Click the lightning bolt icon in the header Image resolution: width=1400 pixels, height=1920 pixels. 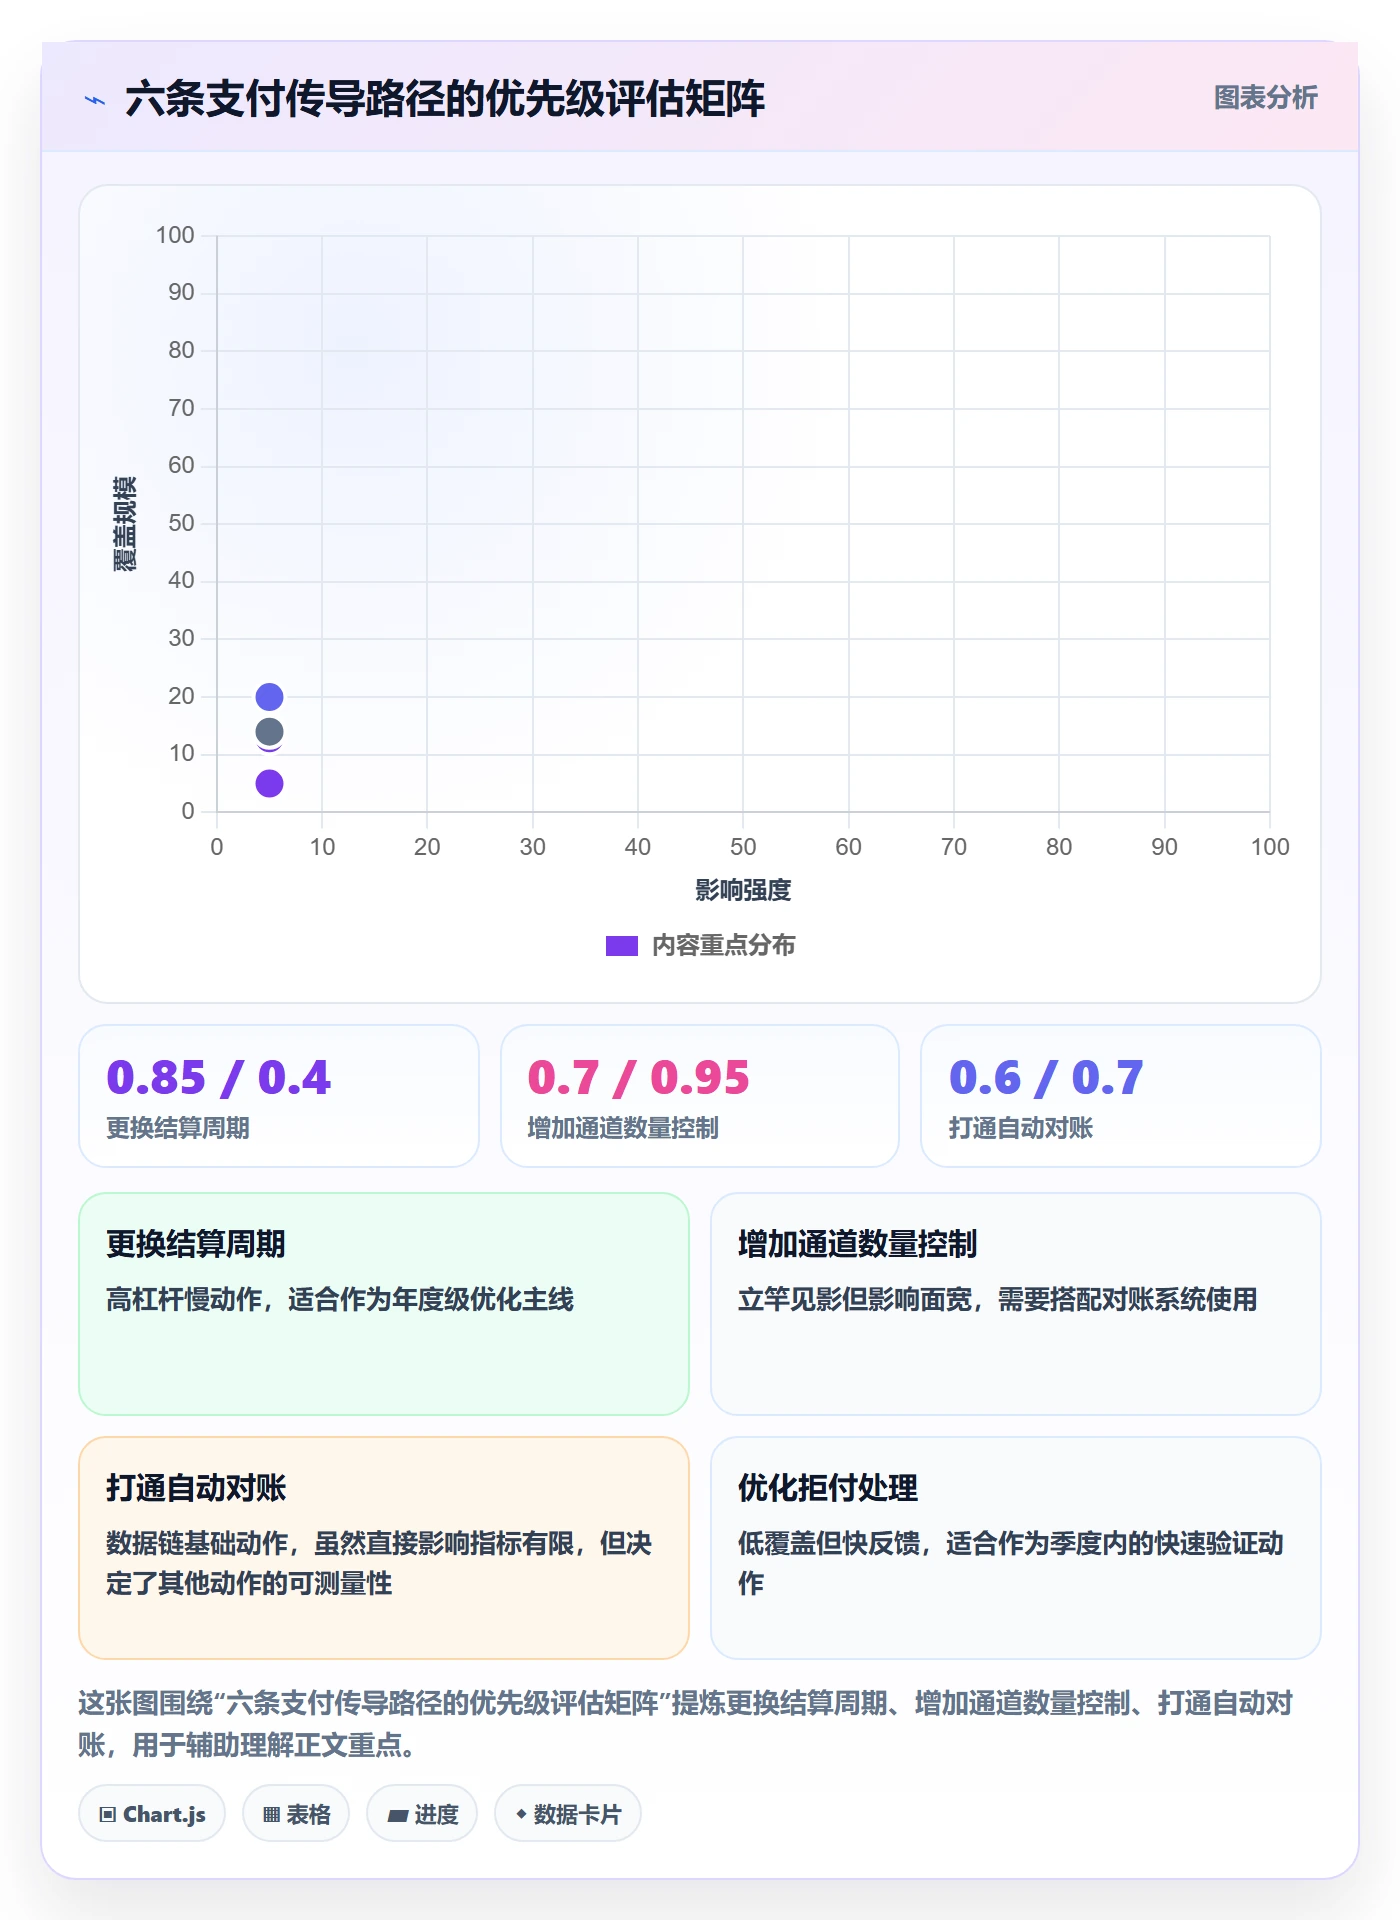95,100
